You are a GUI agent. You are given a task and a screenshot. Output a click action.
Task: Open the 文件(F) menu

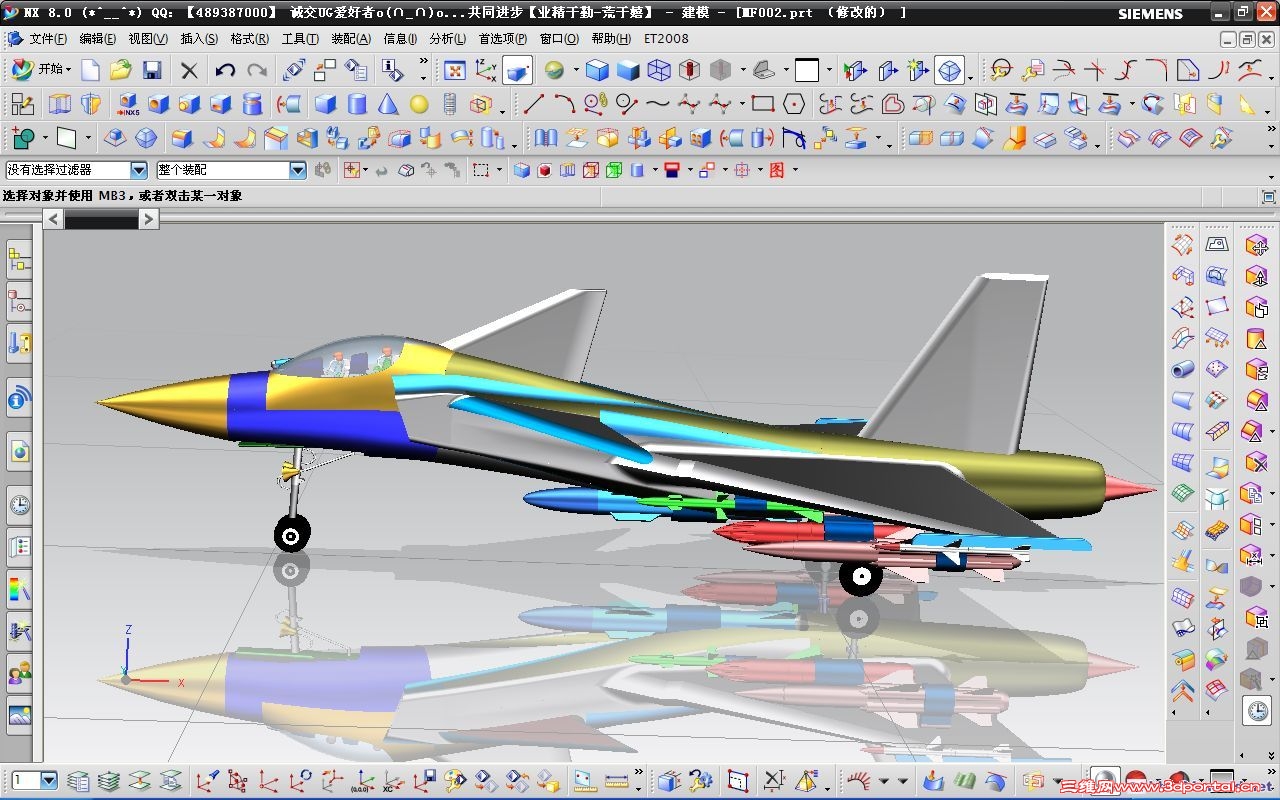(x=48, y=39)
